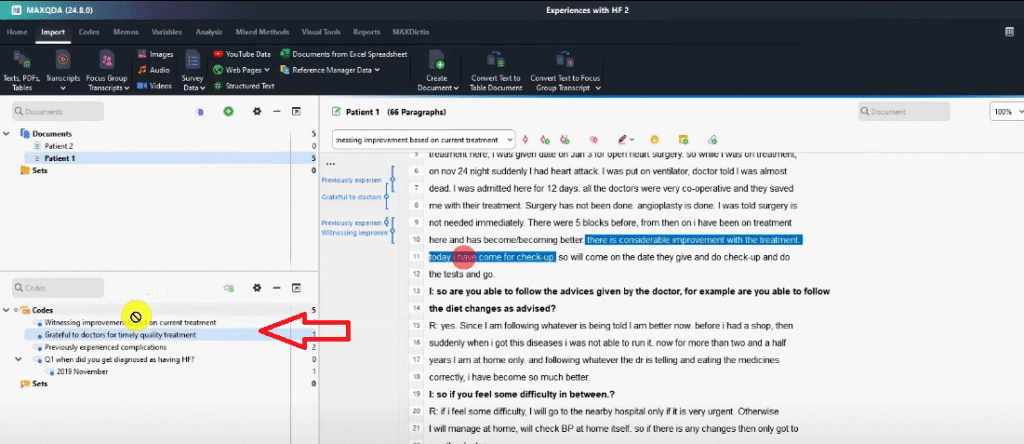Click the Grateful to doctors coding stripe label
This screenshot has width=1024, height=444.
click(x=351, y=197)
